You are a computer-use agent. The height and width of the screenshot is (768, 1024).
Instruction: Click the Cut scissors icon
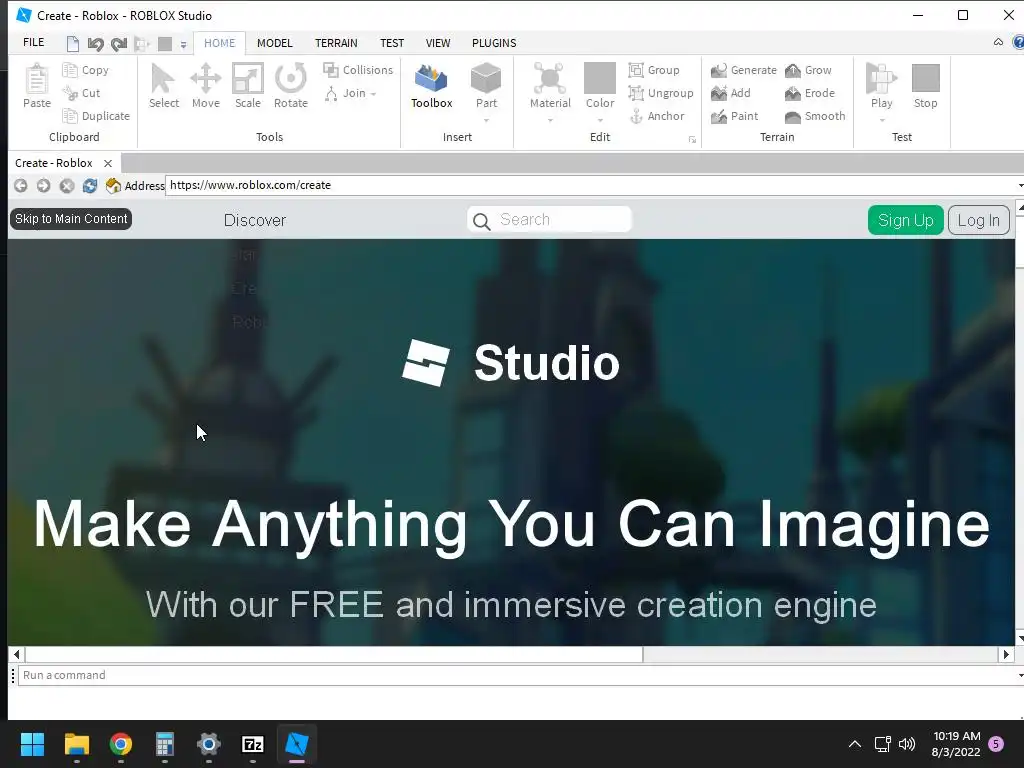(x=69, y=93)
